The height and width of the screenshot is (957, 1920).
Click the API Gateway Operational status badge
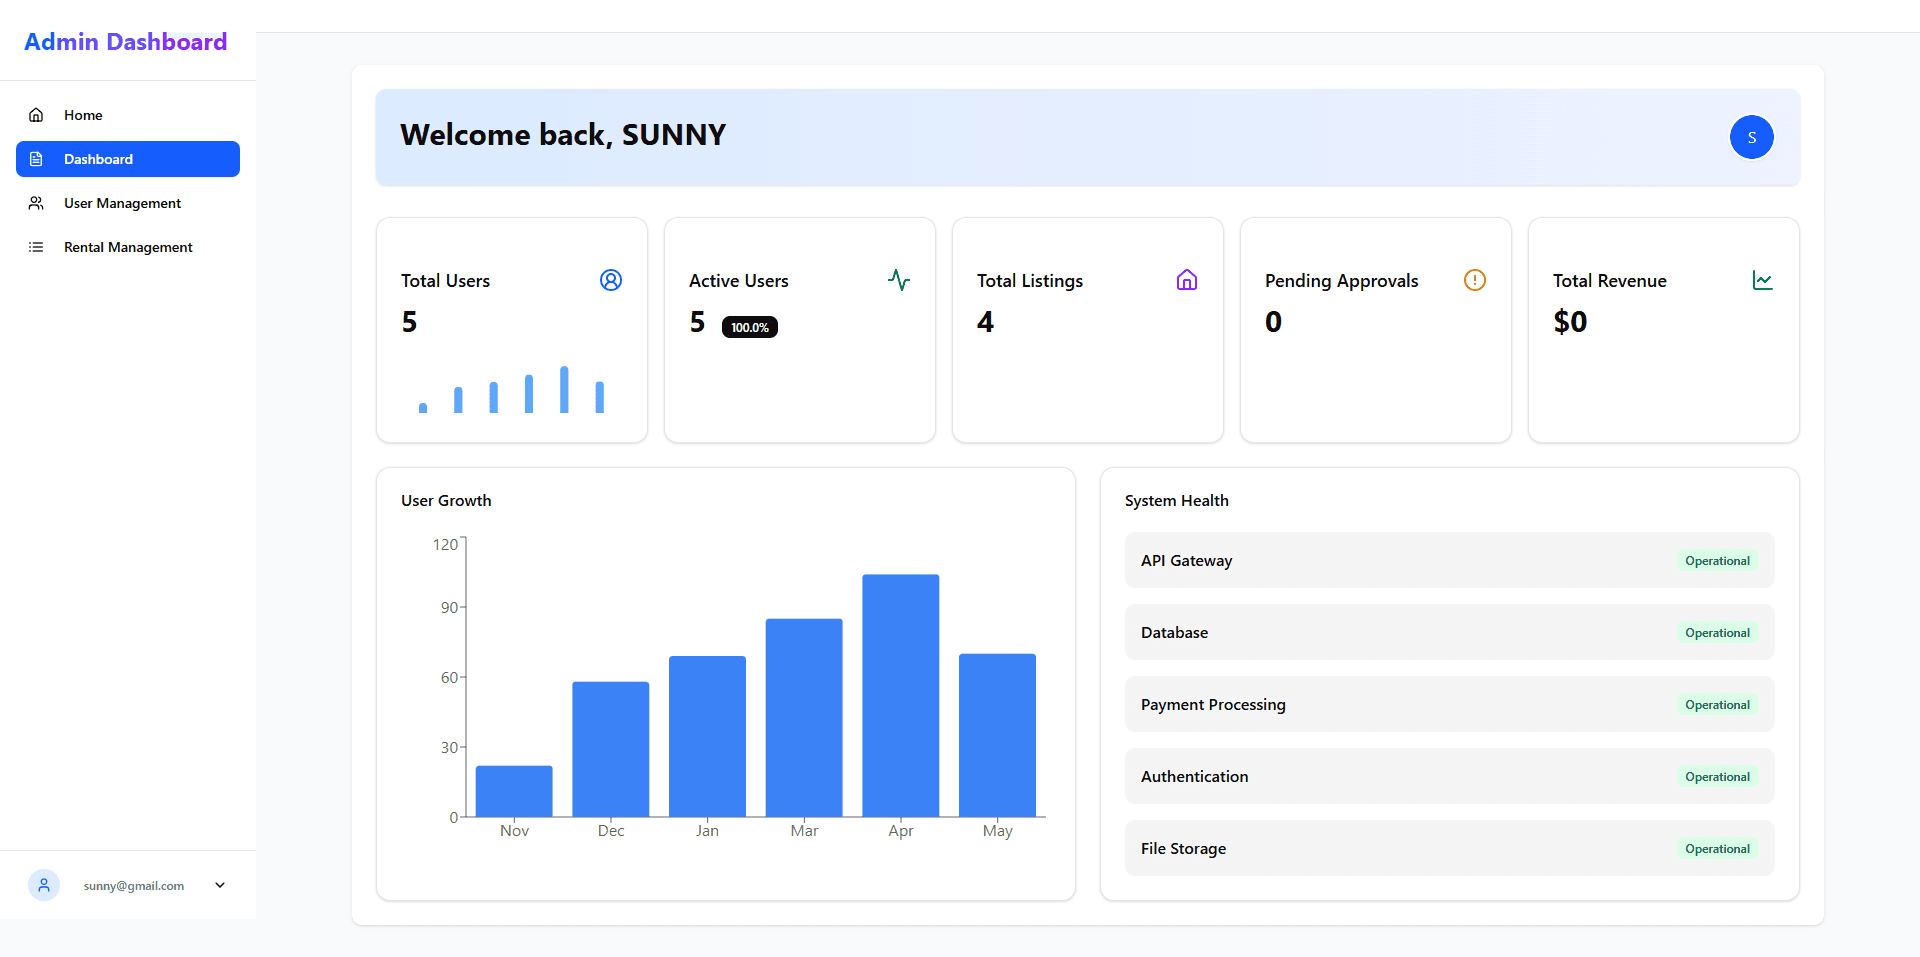tap(1717, 561)
